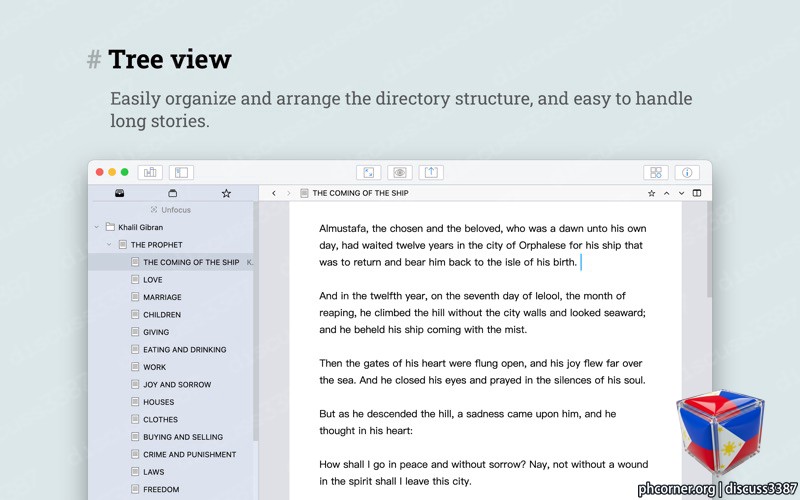800x500 pixels.
Task: Open the MARRIAGE chapter
Action: pos(162,297)
